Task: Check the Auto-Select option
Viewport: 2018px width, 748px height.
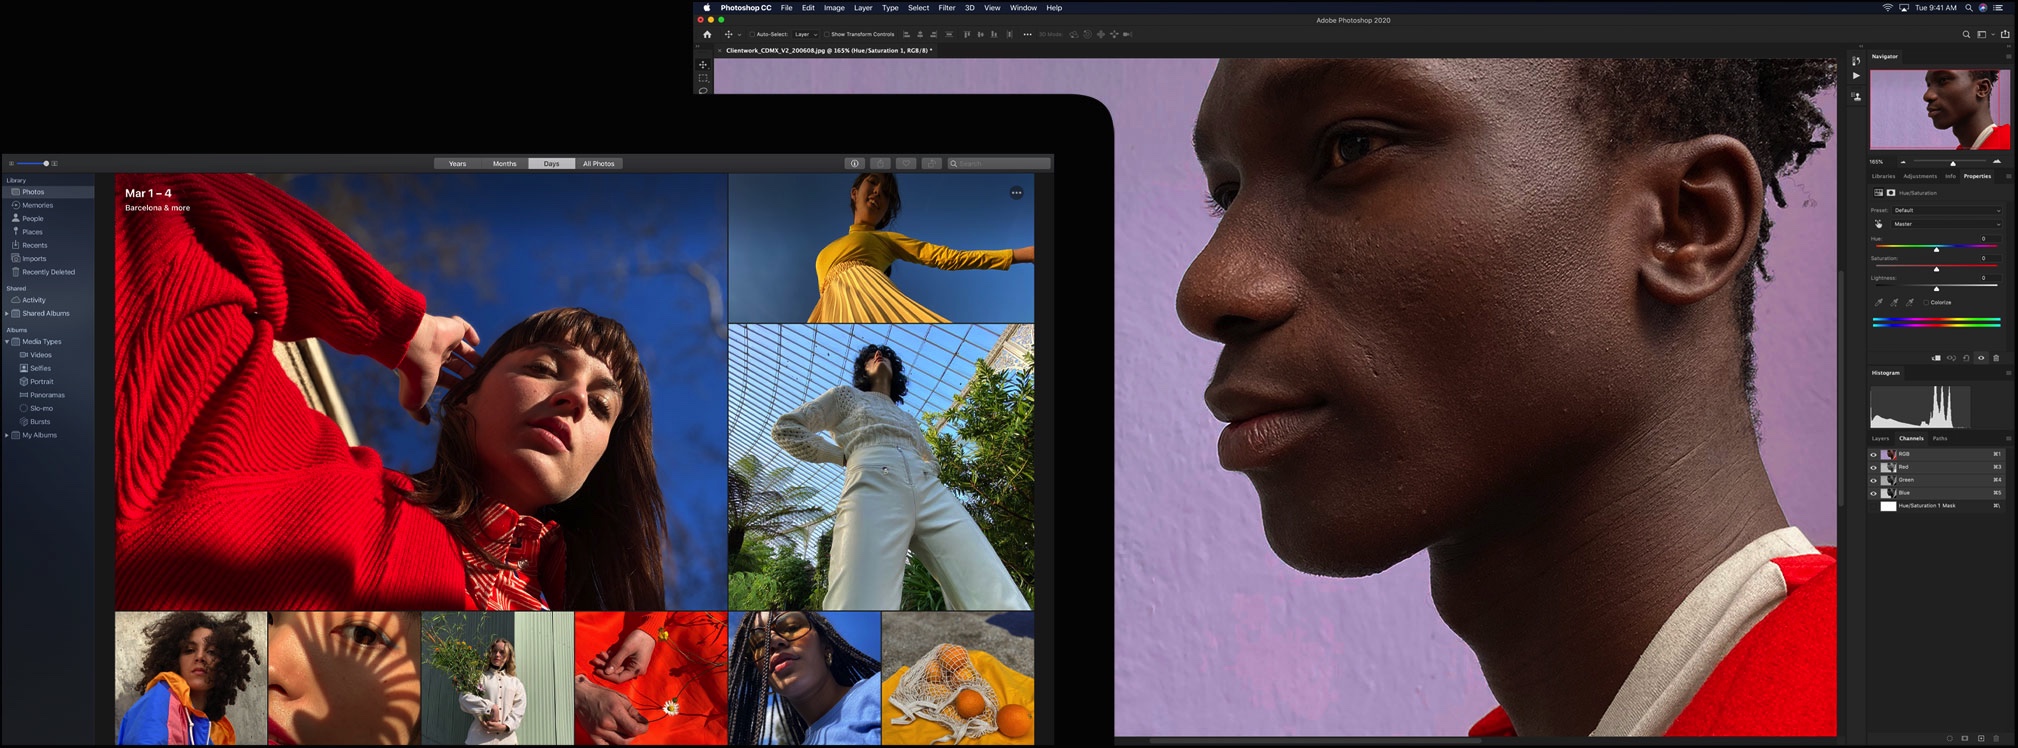Action: click(752, 34)
